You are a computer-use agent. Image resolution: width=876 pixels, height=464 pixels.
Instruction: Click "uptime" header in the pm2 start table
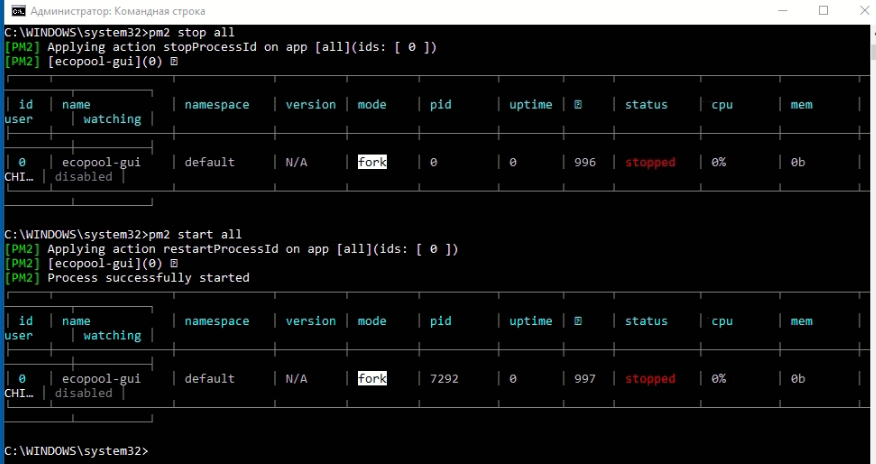click(531, 321)
